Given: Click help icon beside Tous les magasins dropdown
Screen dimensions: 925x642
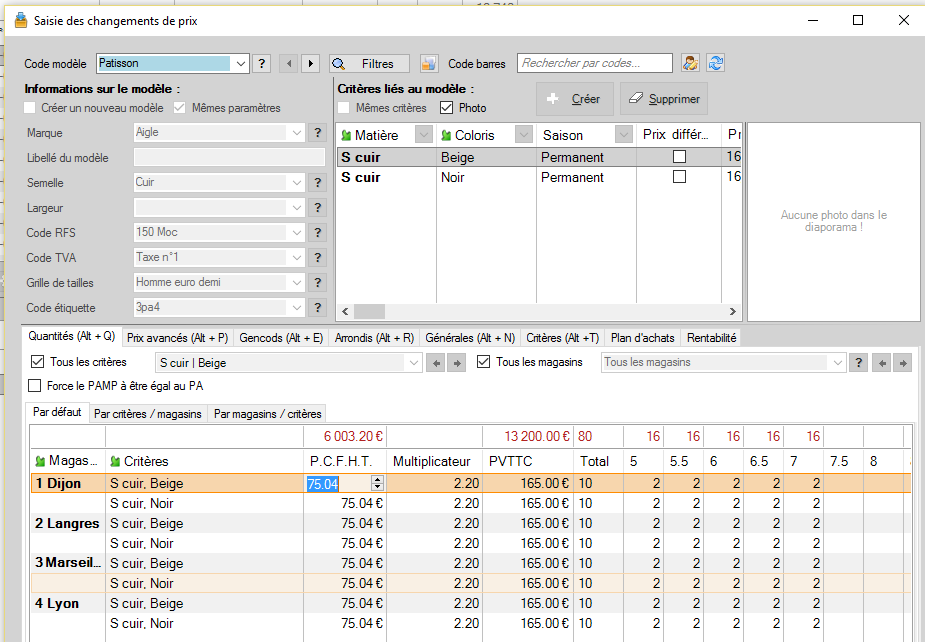Looking at the screenshot, I should point(858,362).
